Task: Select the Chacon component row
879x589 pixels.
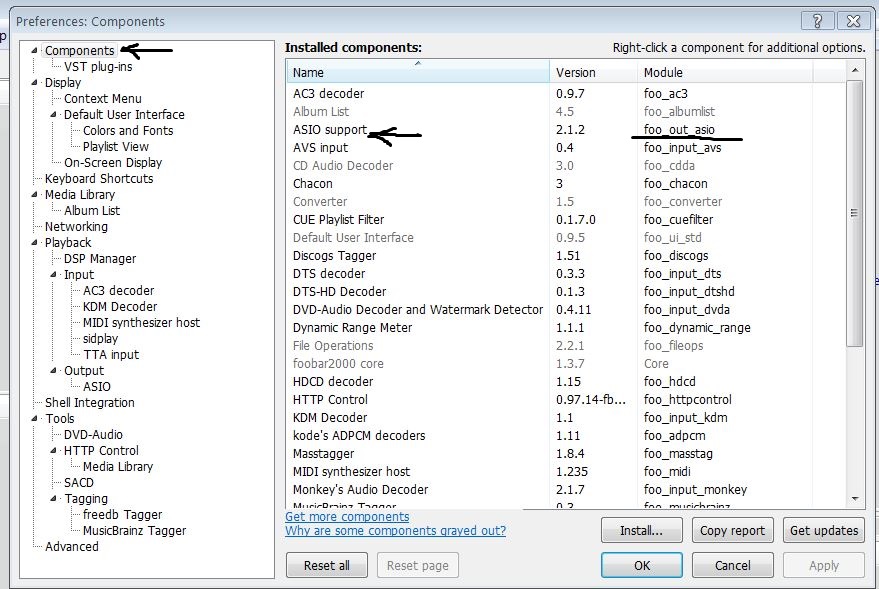Action: 566,184
